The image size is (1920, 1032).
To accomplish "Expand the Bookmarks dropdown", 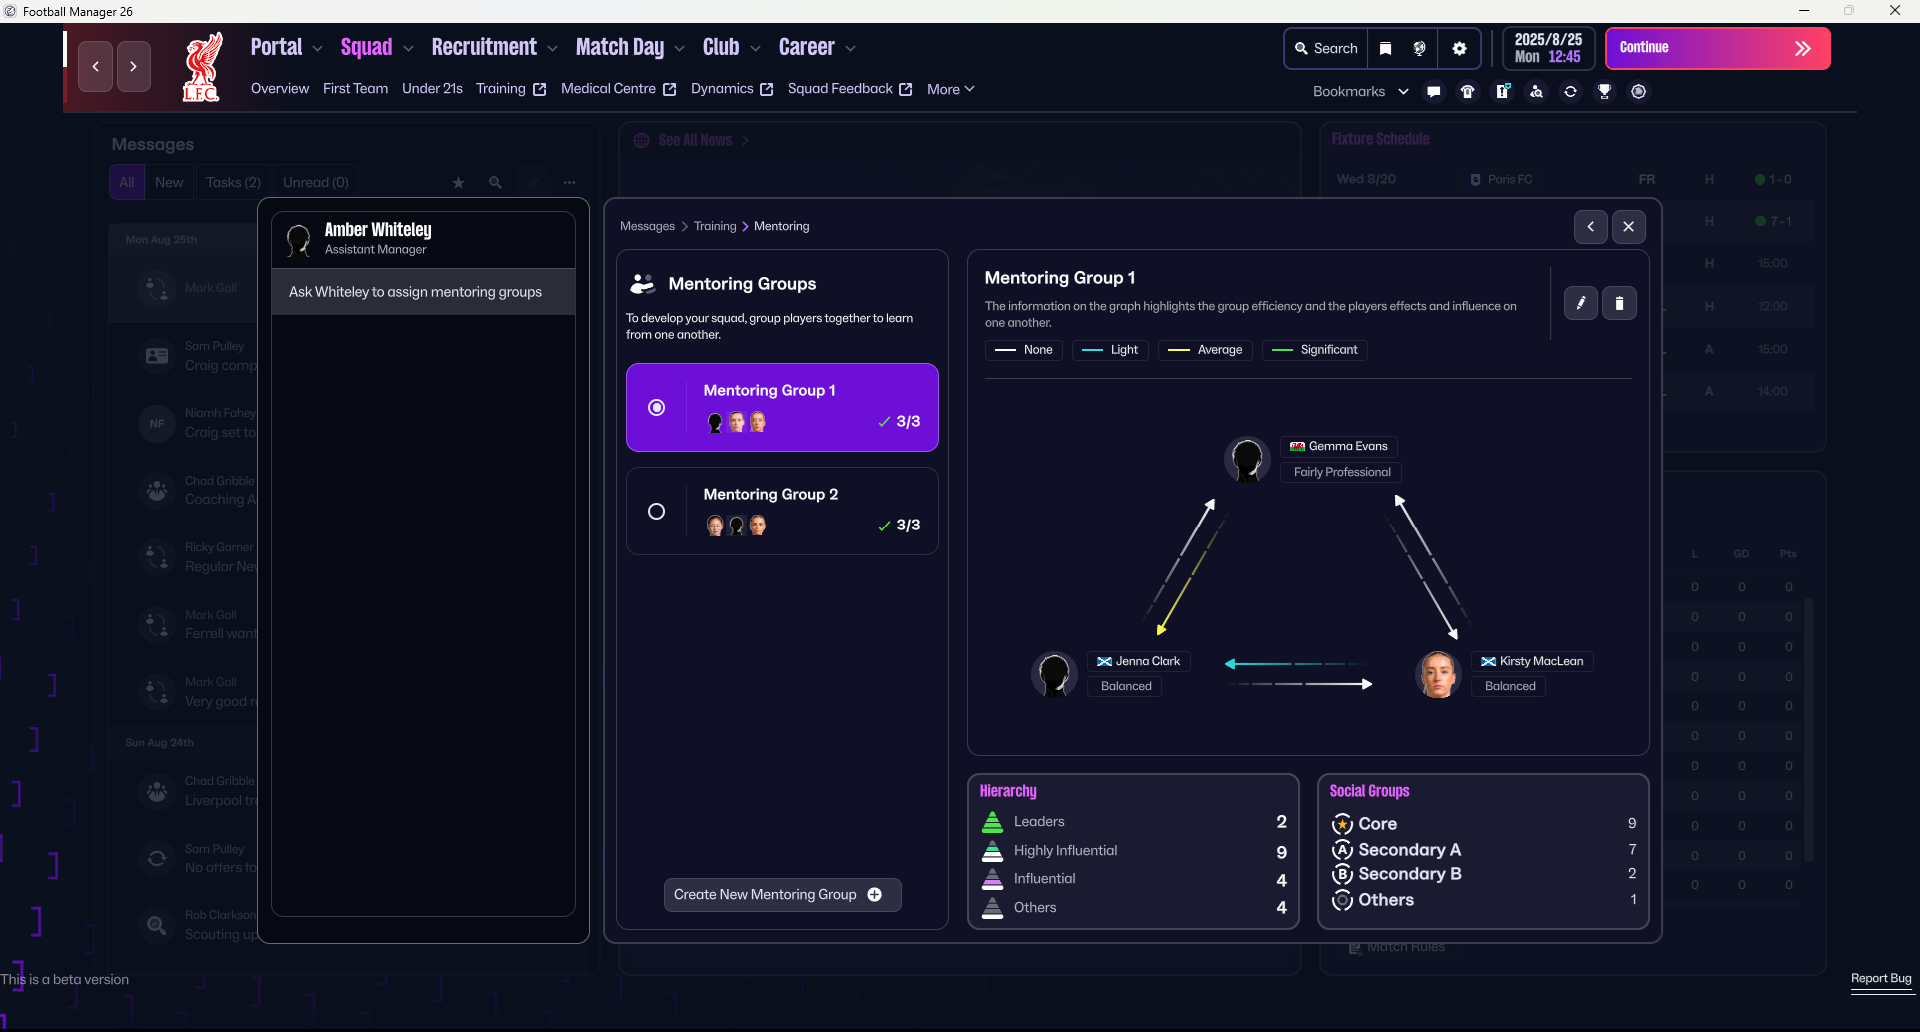I will tap(1361, 92).
